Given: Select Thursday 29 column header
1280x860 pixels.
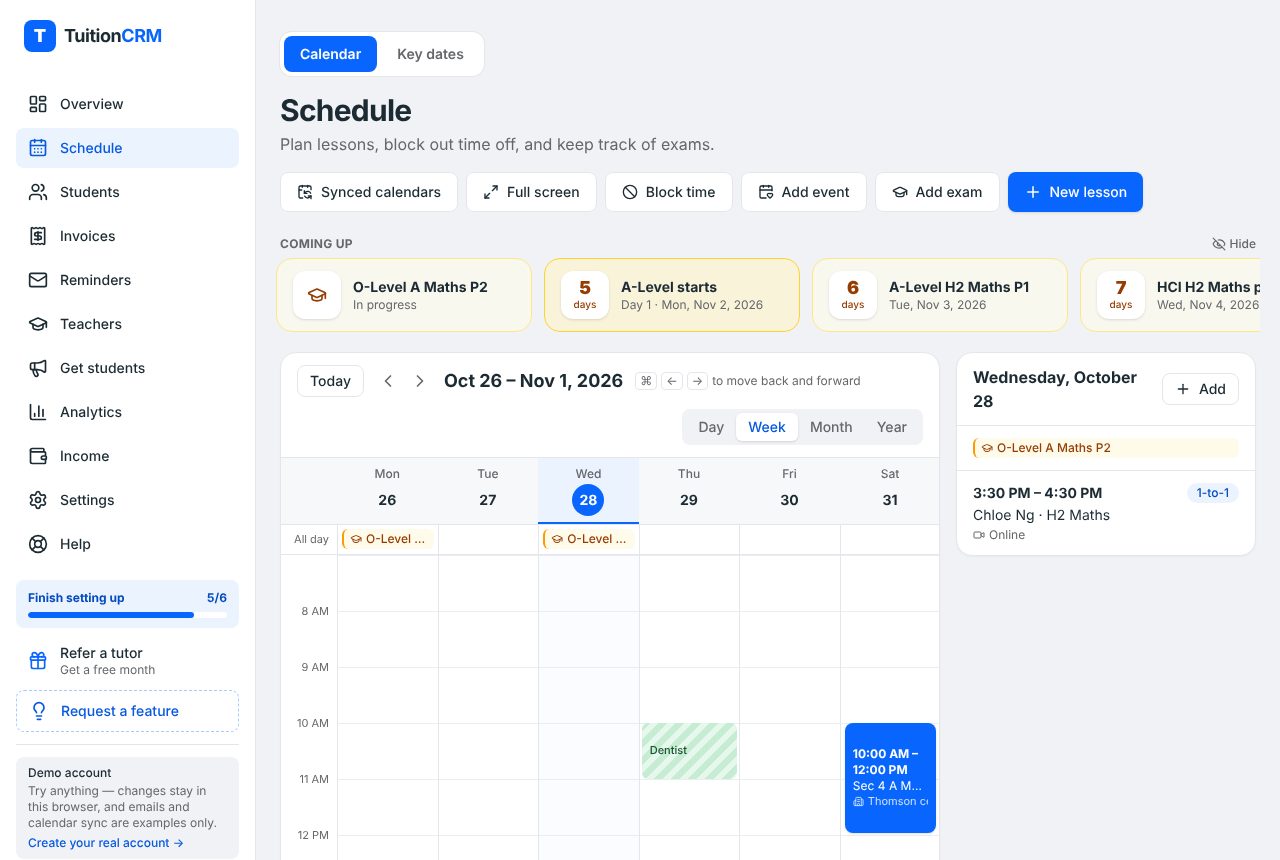Looking at the screenshot, I should tap(689, 490).
